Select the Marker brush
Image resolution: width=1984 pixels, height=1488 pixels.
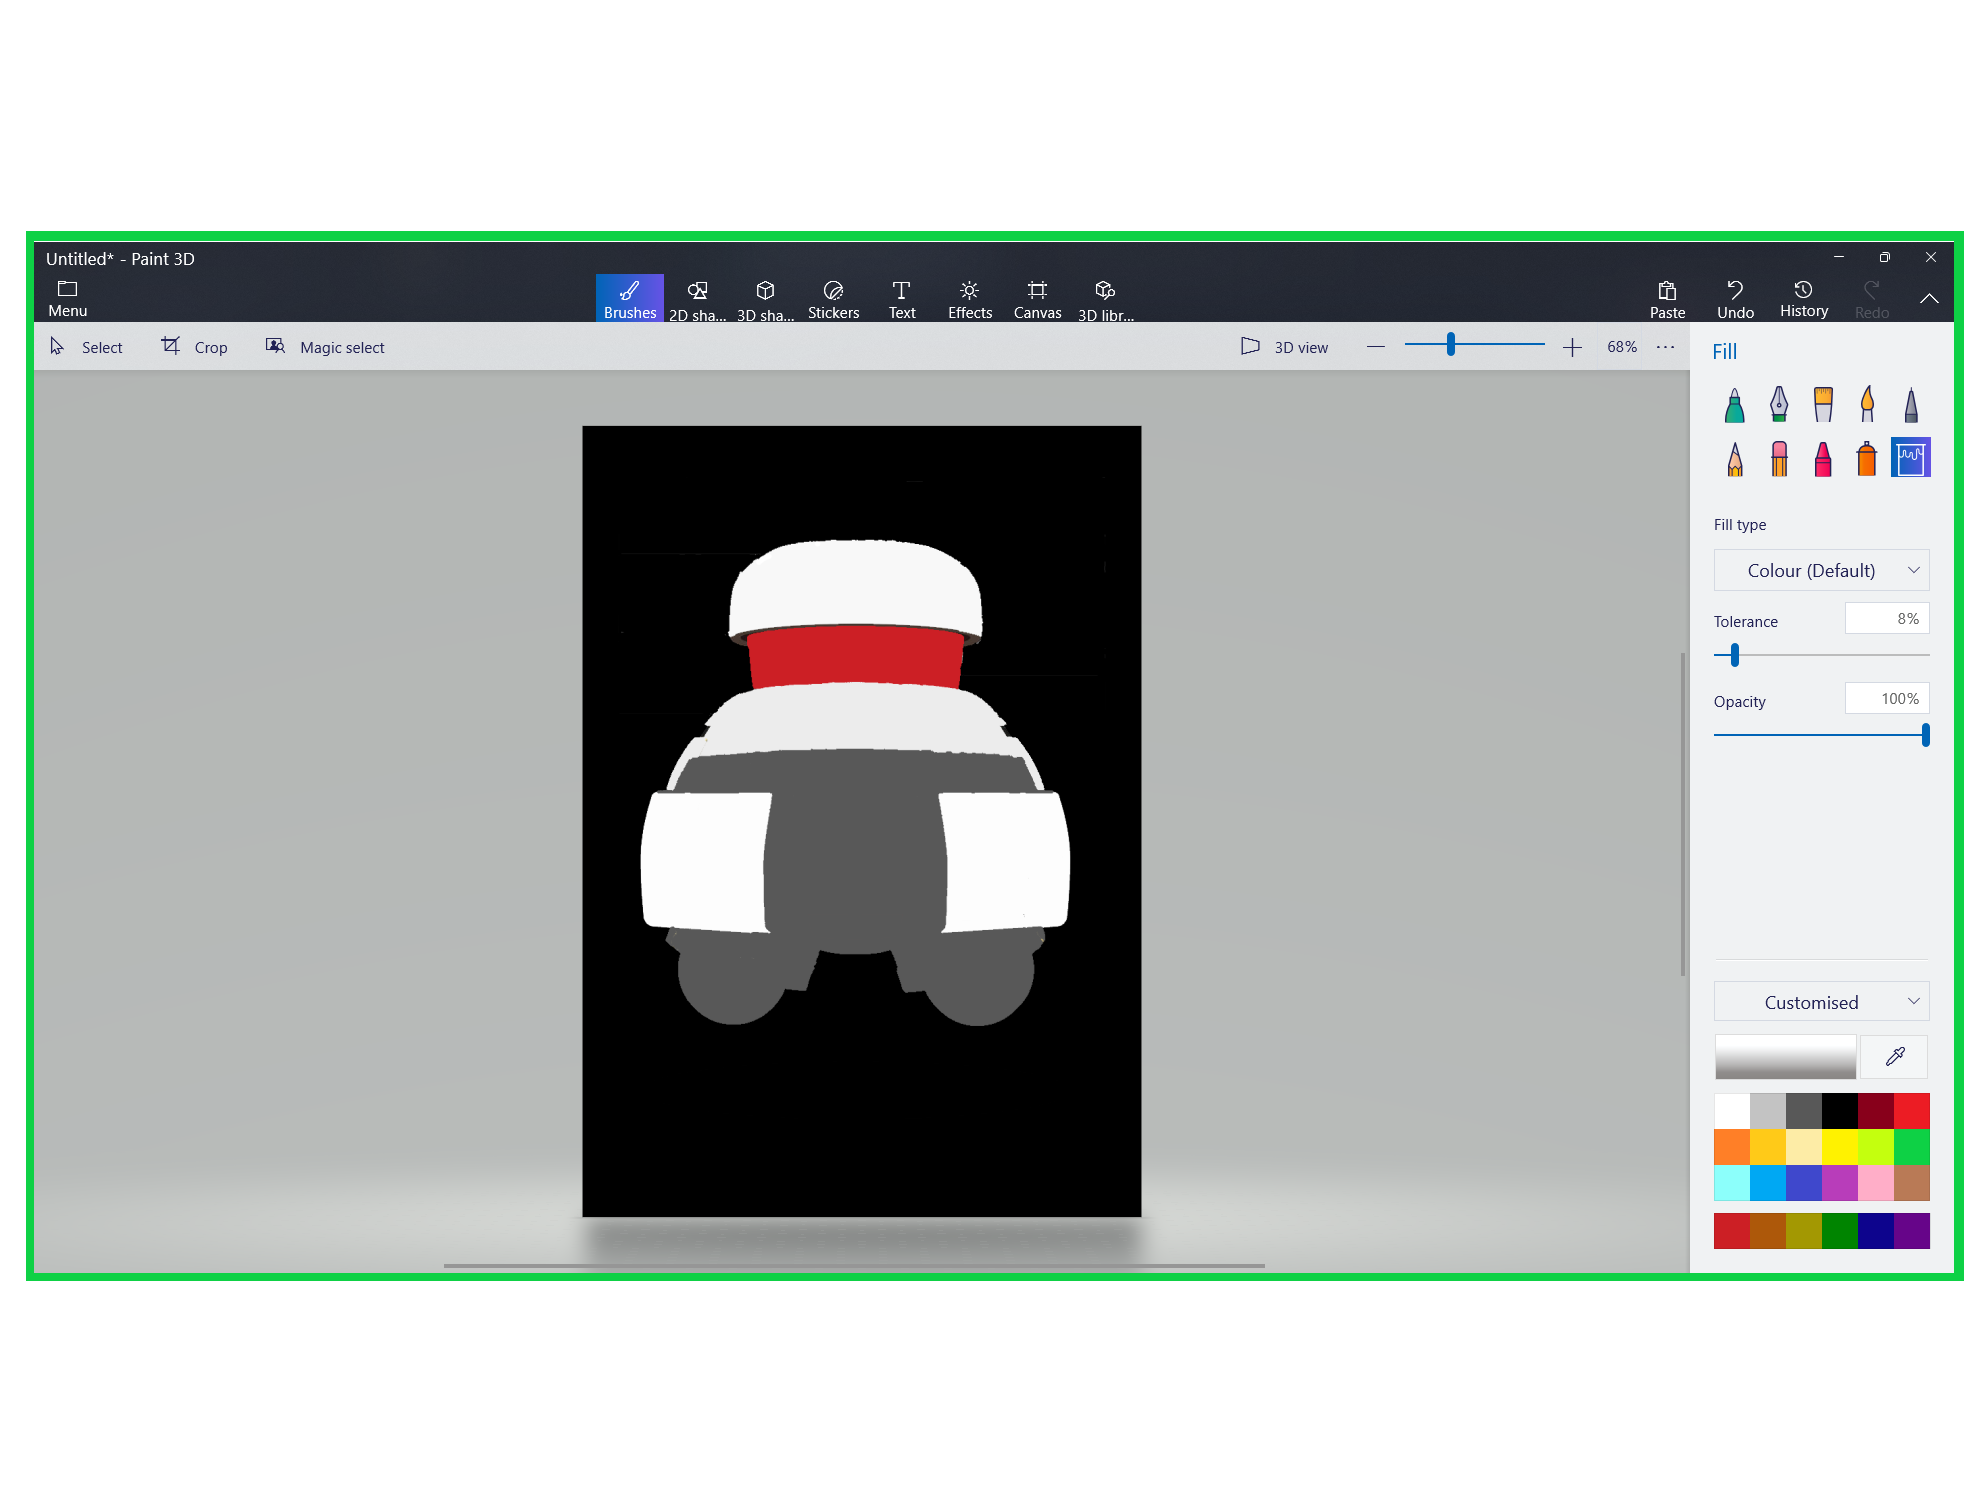1735,405
